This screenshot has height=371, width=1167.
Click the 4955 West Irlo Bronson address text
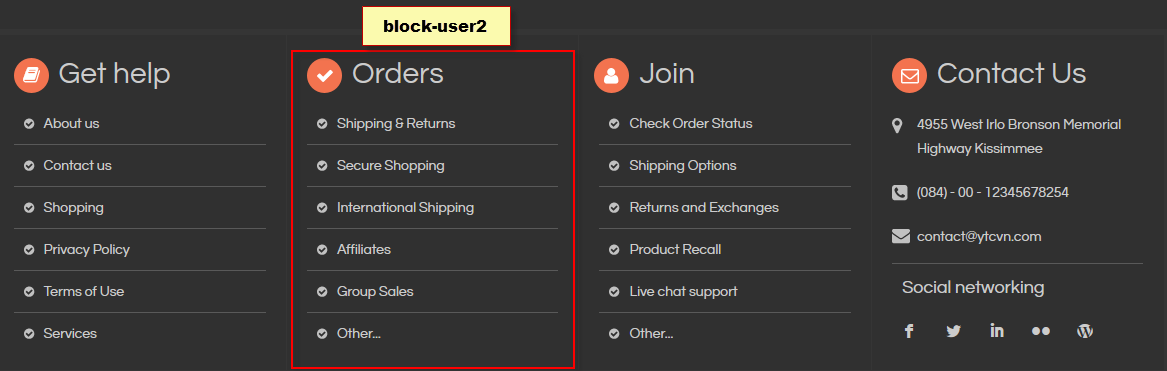click(1019, 136)
